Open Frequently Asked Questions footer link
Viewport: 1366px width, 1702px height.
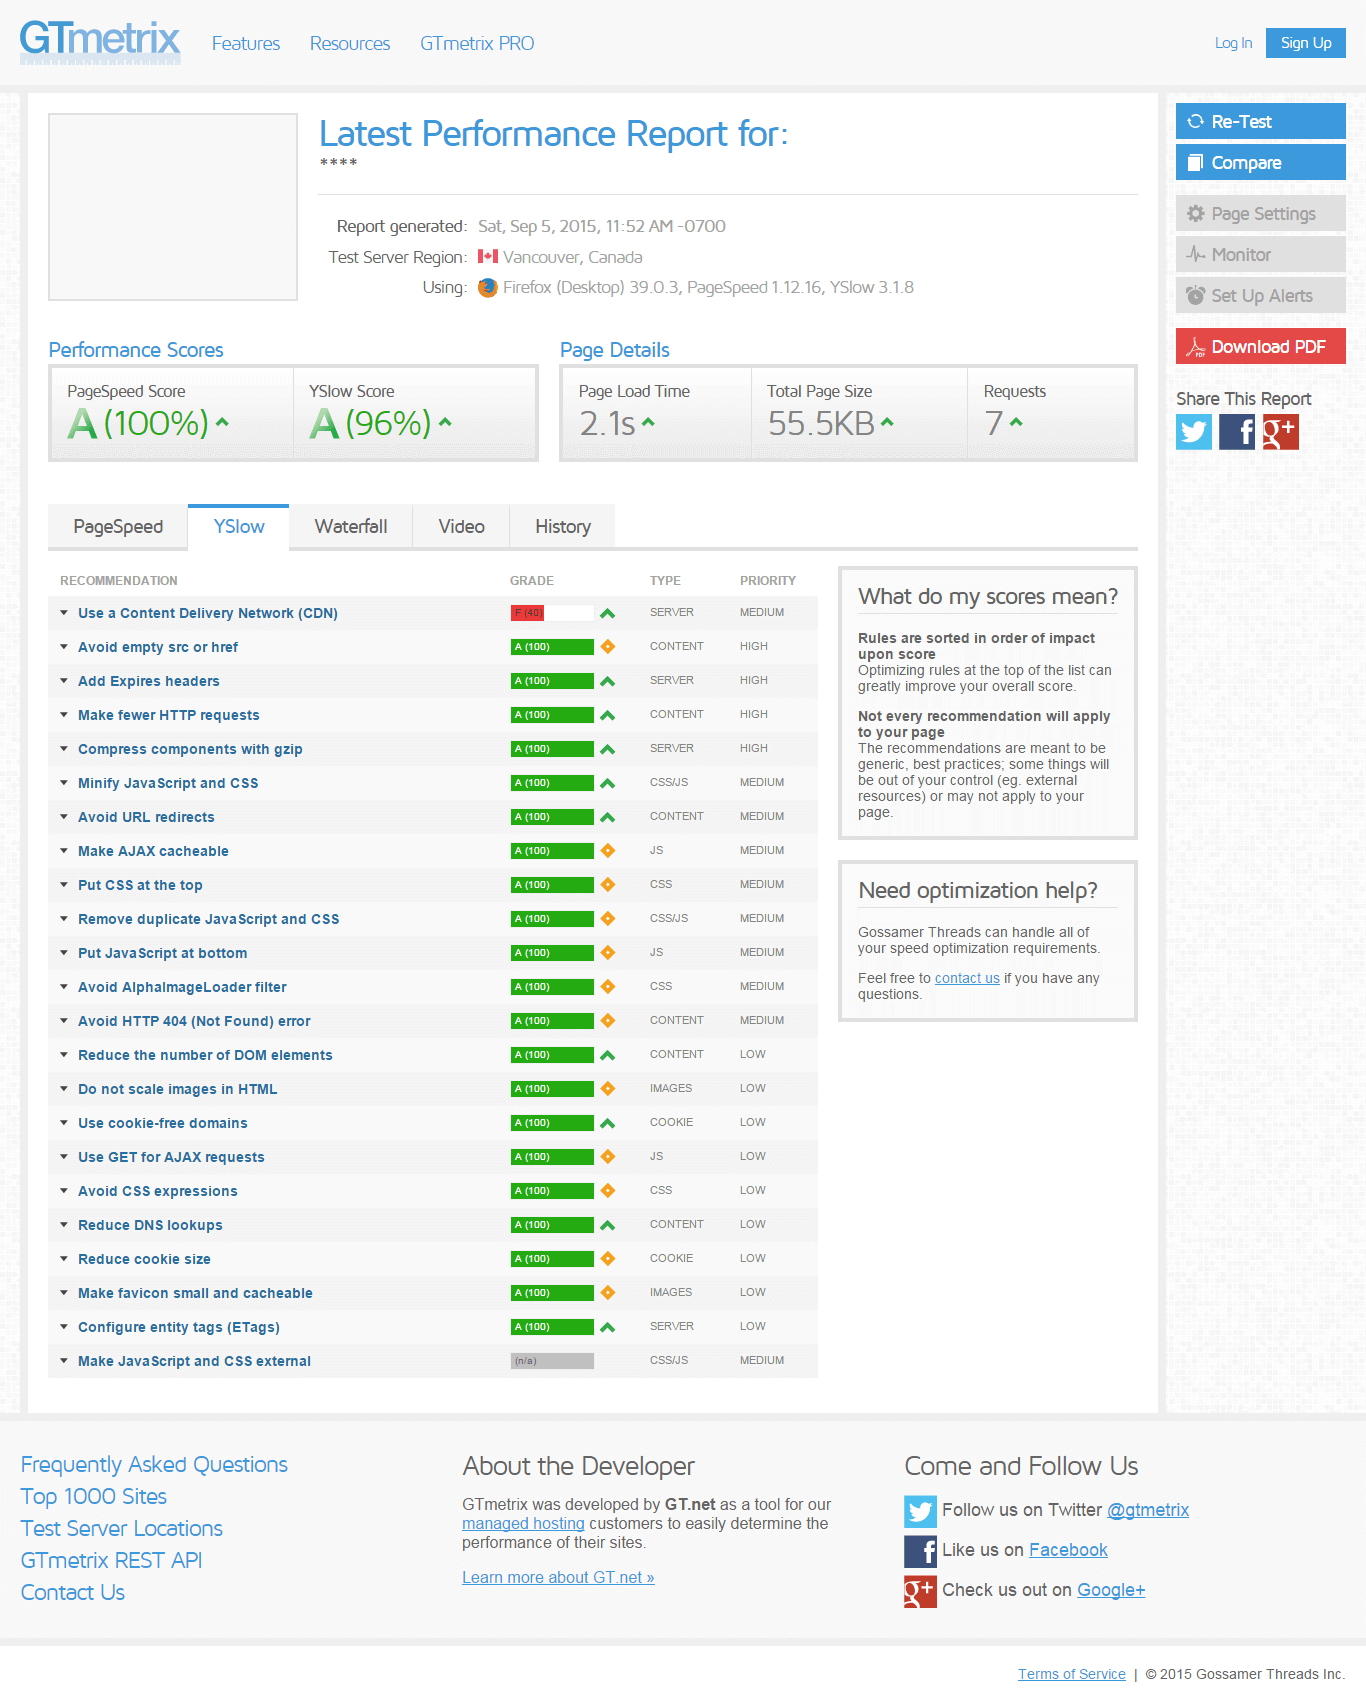pos(154,1464)
